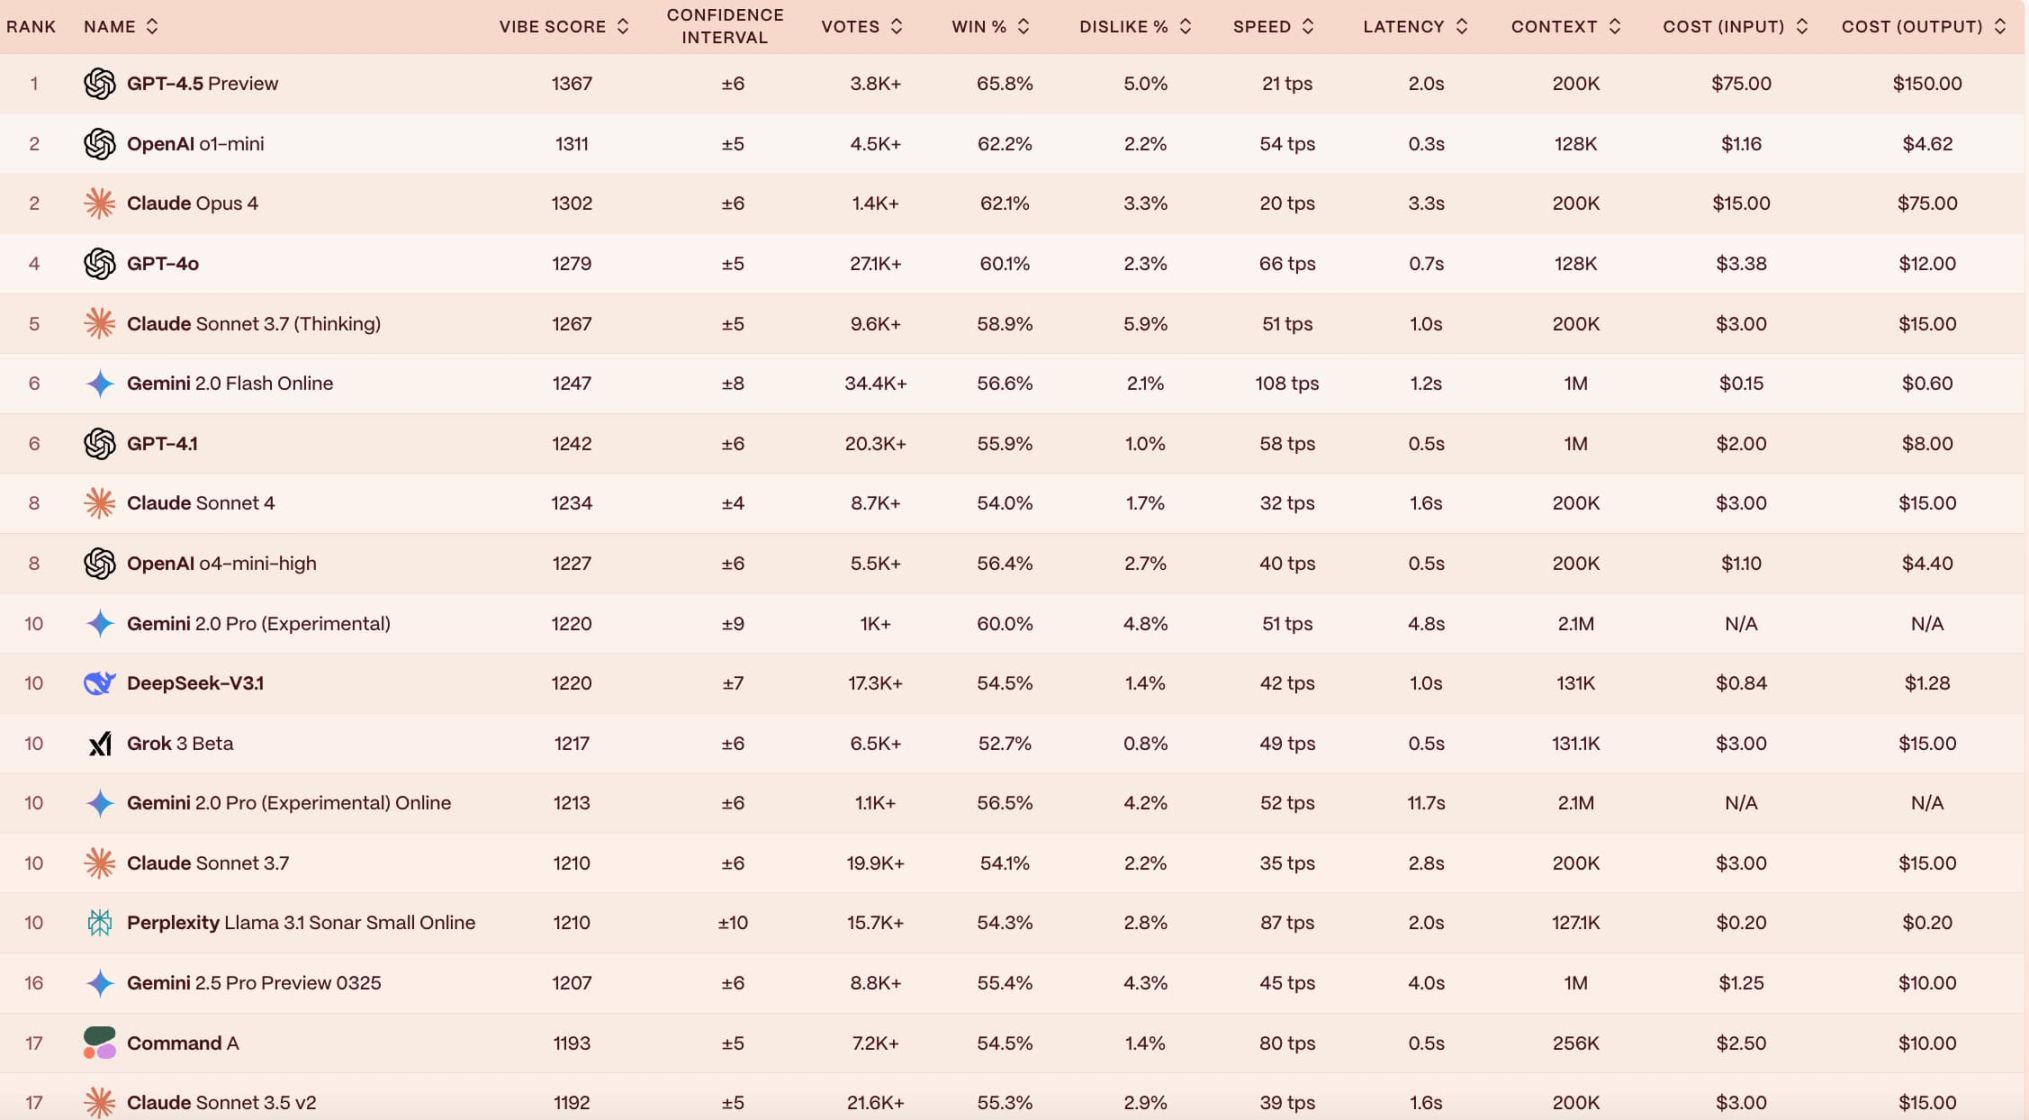This screenshot has width=2029, height=1120.
Task: Click the Perplexity Llama 3.1 Sonar Small Online name
Action: click(x=300, y=923)
